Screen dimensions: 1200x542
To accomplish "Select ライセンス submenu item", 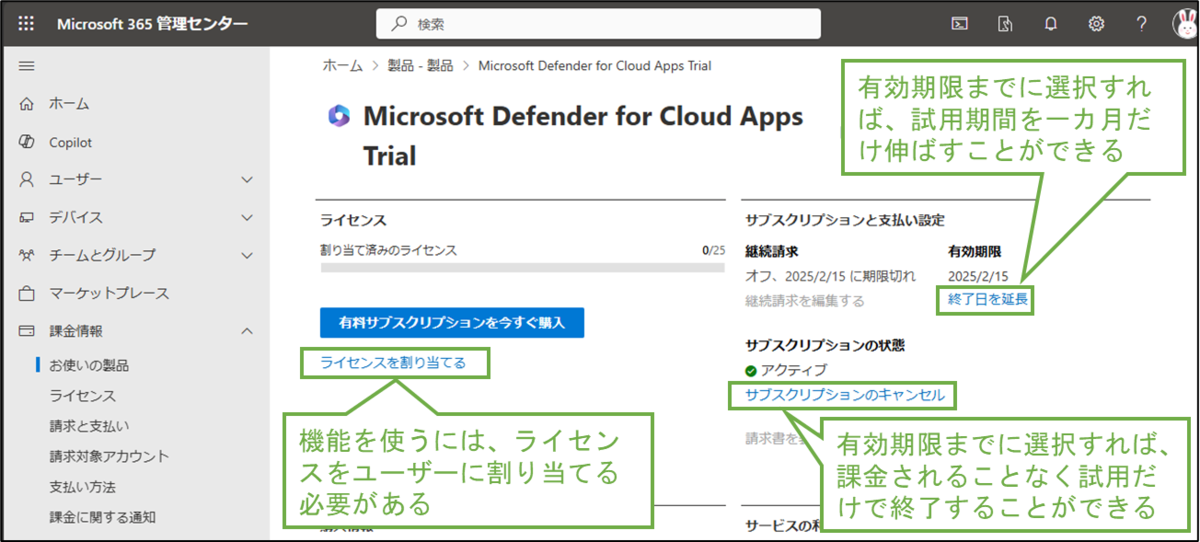I will 82,396.
